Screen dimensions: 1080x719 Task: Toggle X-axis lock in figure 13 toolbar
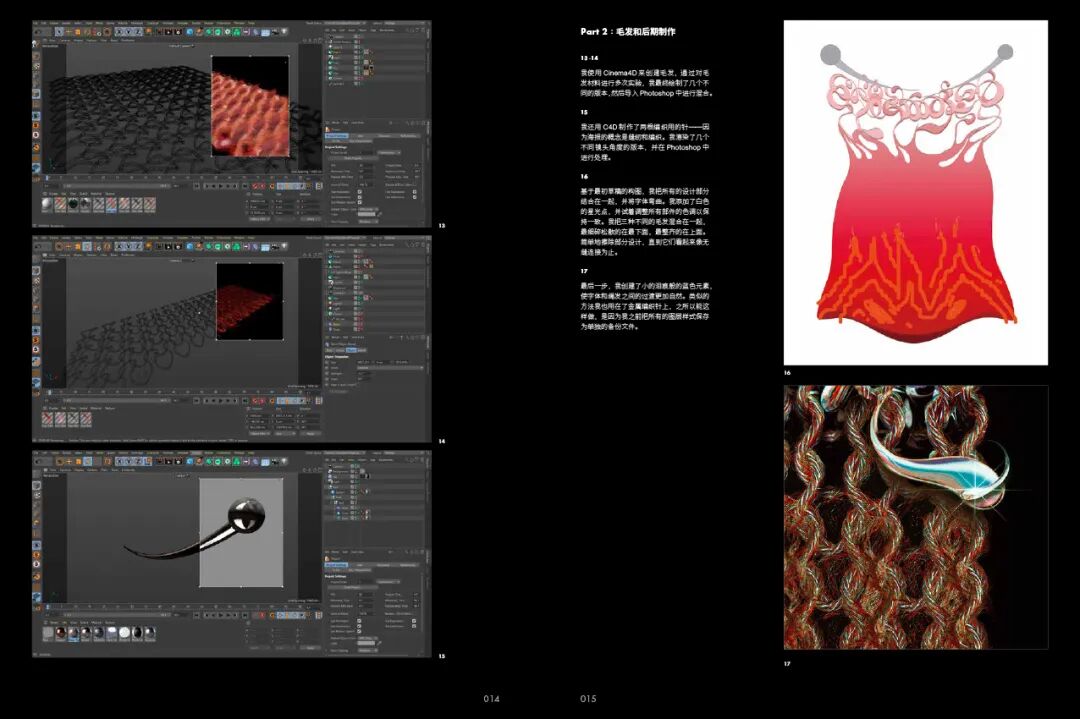(119, 32)
